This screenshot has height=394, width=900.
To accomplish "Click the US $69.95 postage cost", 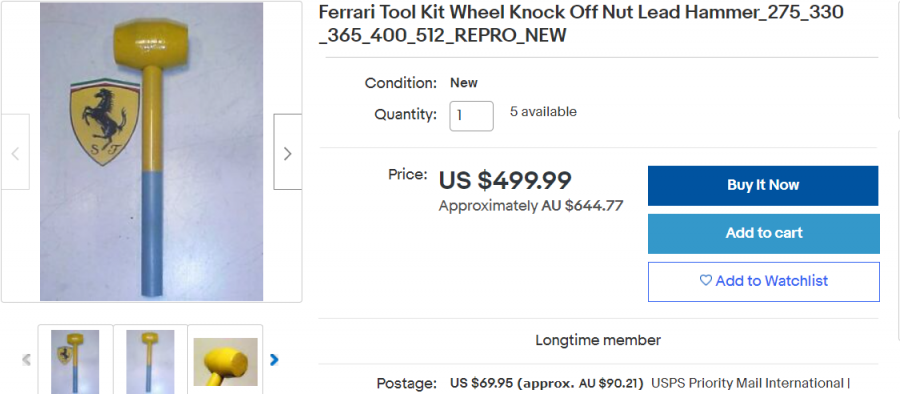I will (482, 383).
